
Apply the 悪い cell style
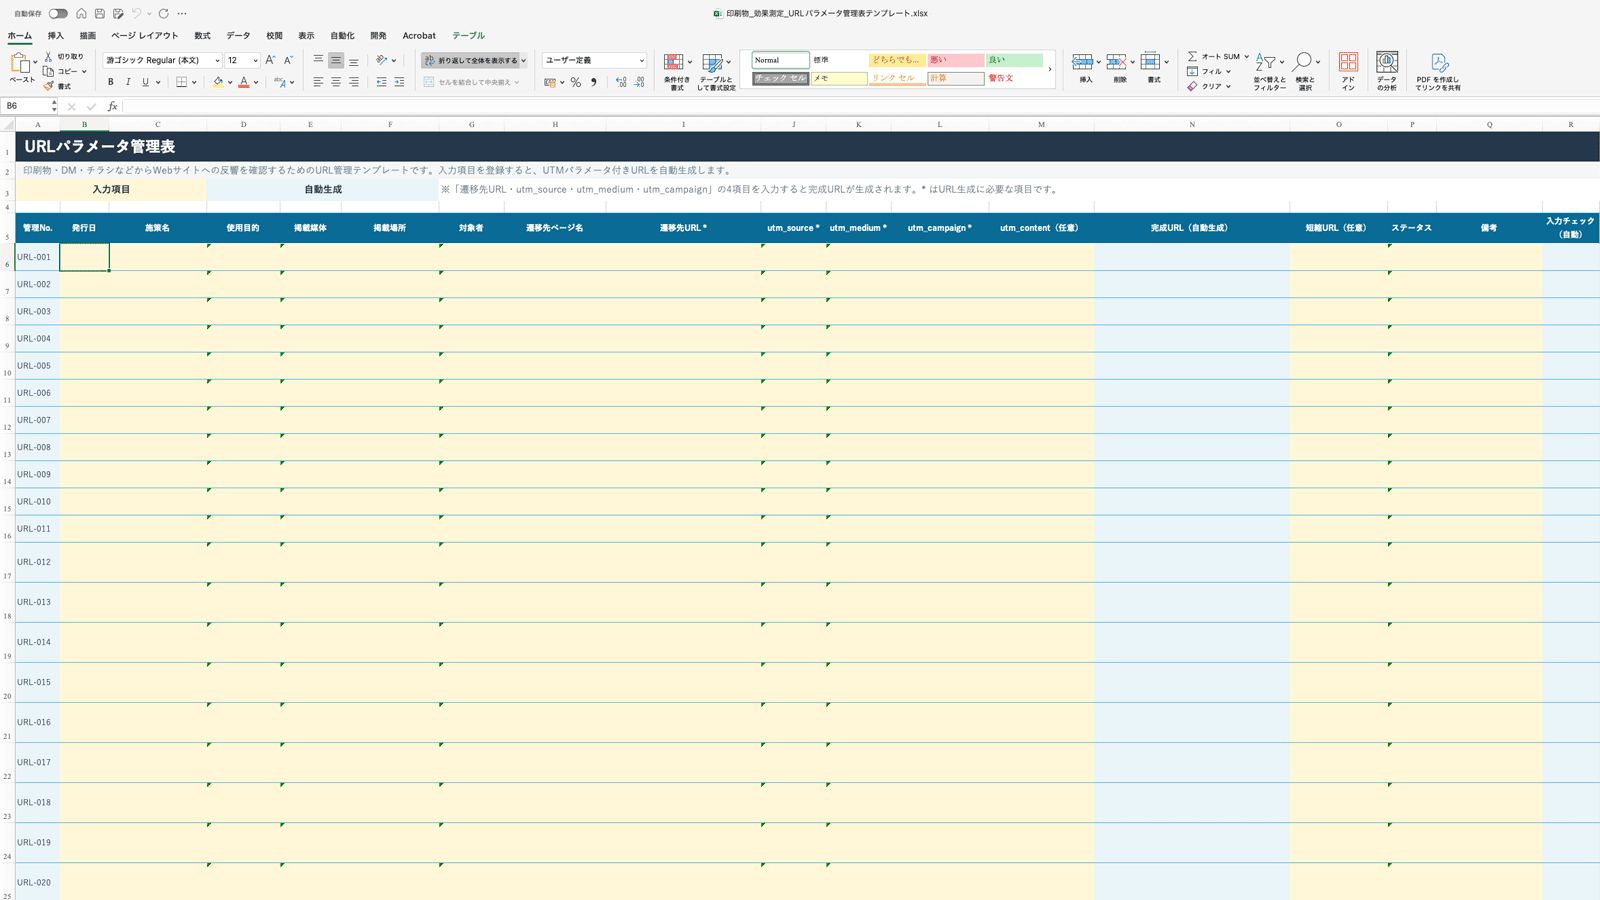tap(955, 60)
